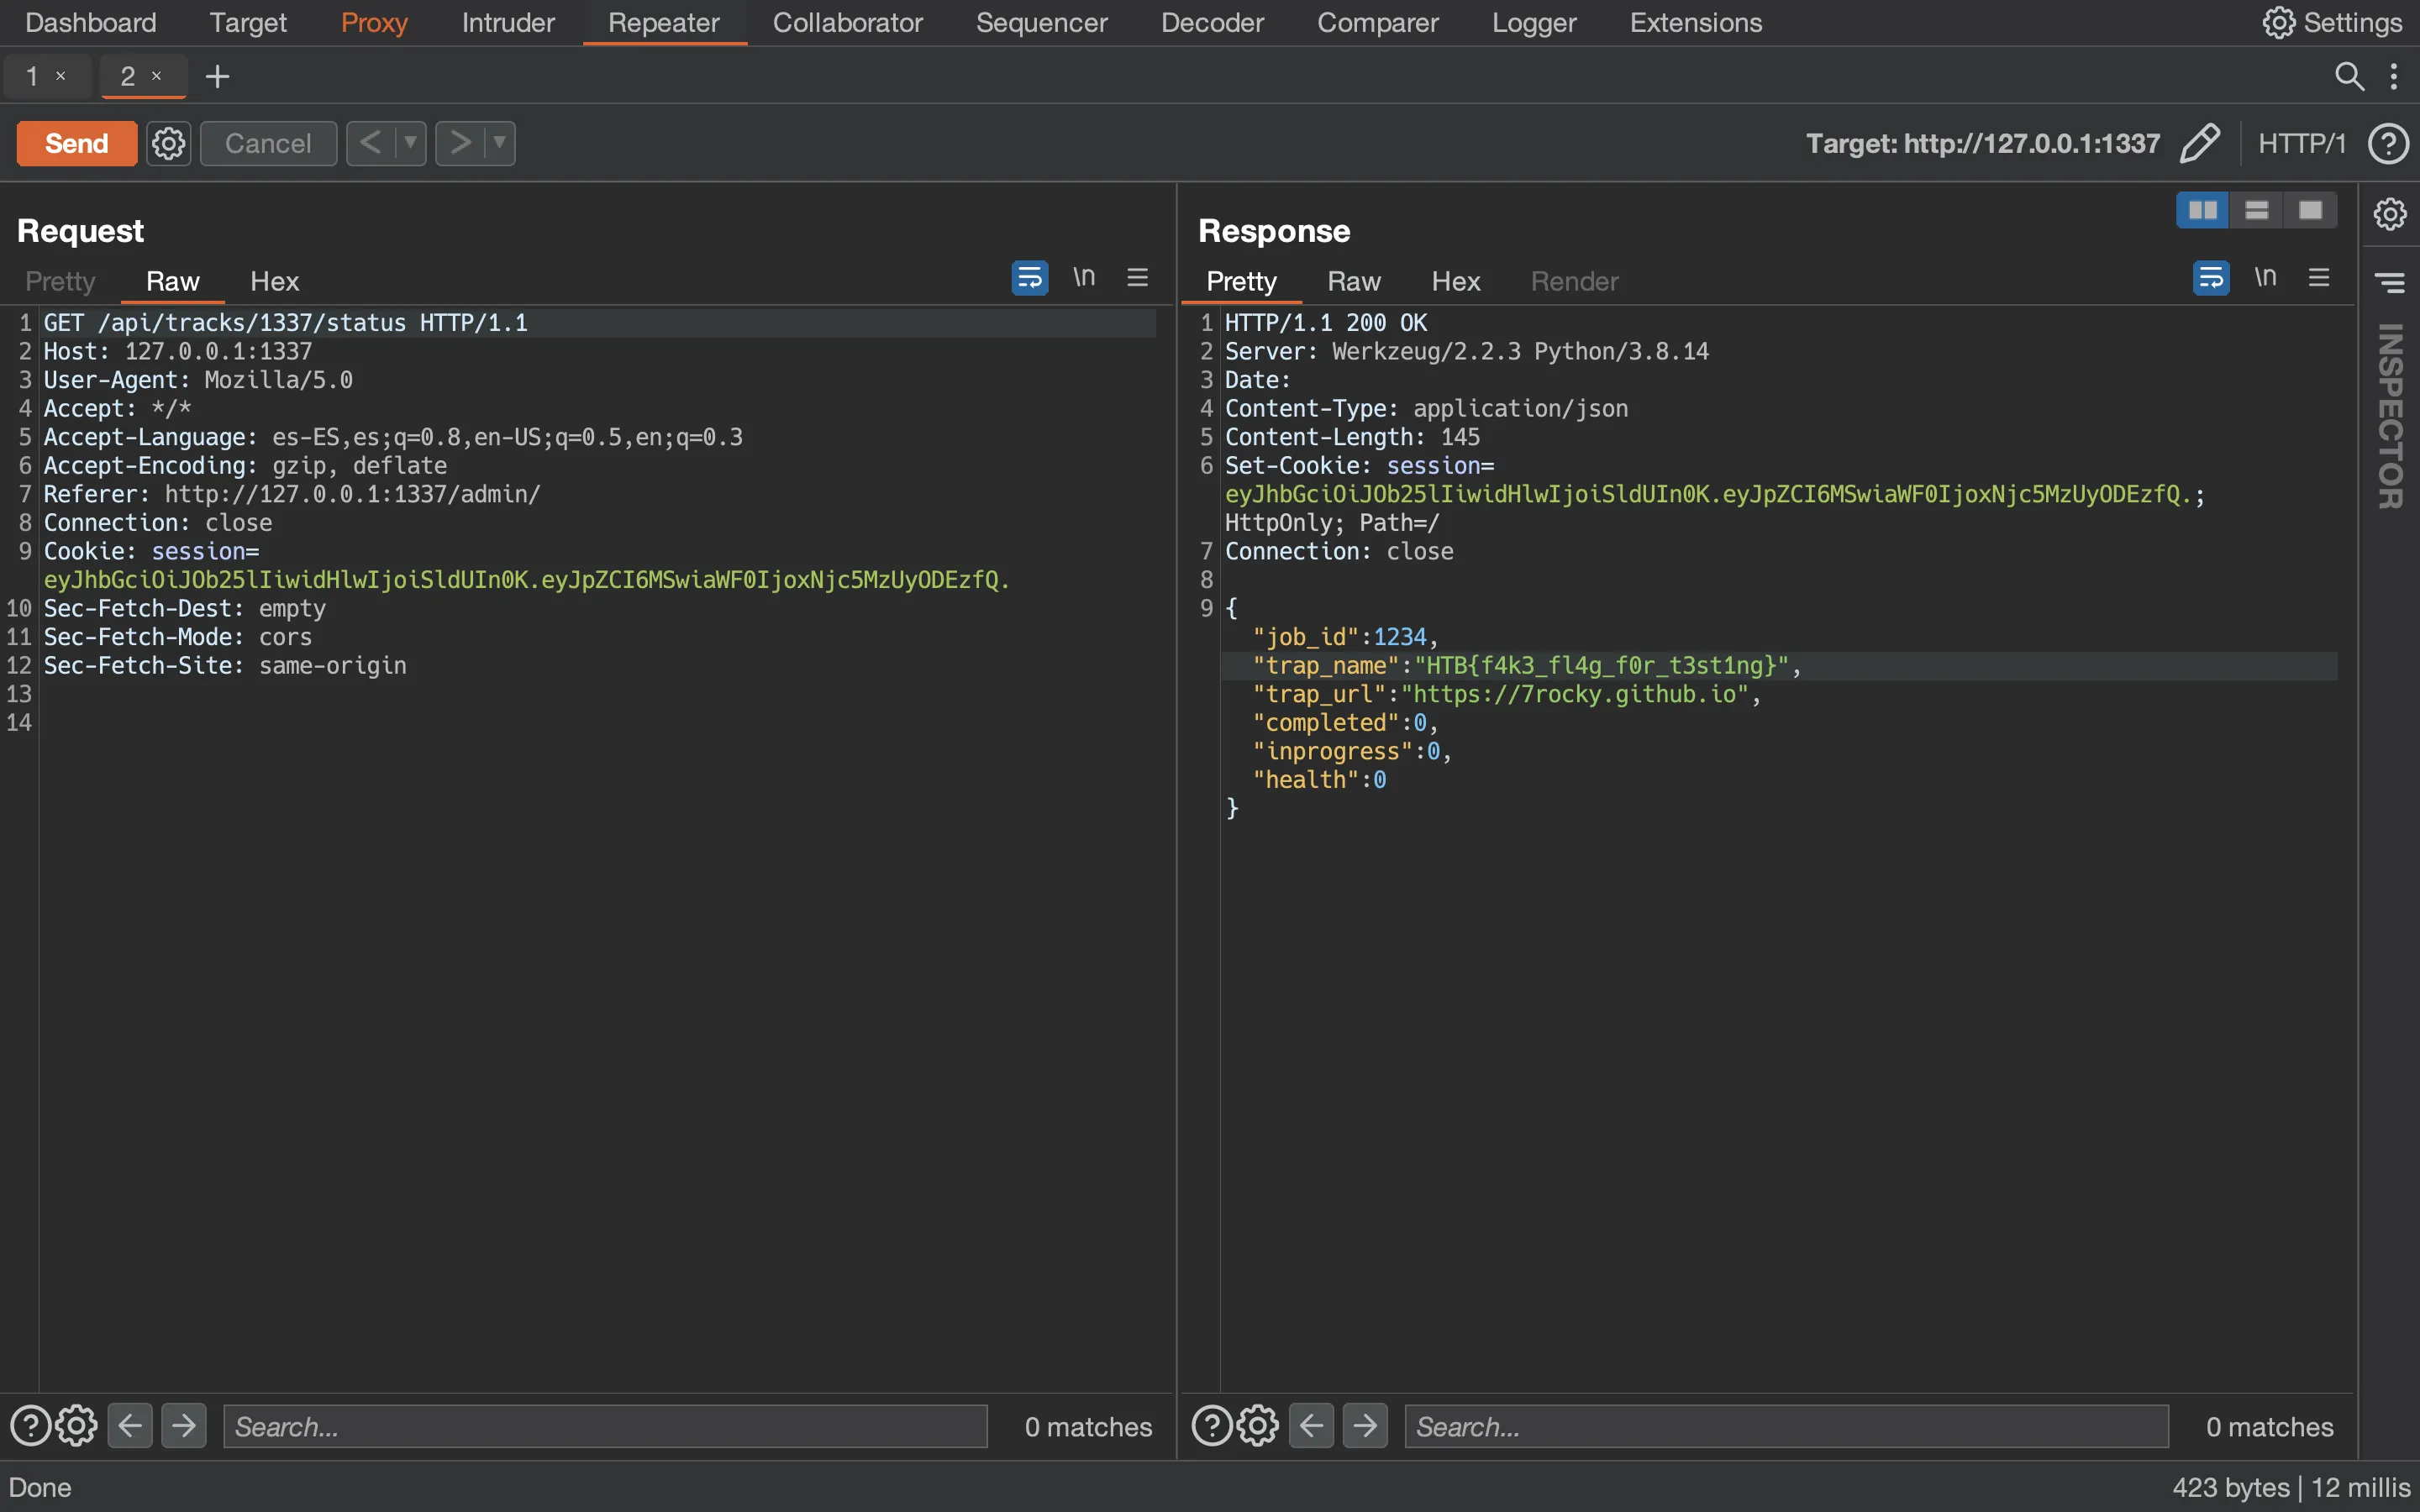Show non-printable characters in Response viewer

(x=2266, y=277)
